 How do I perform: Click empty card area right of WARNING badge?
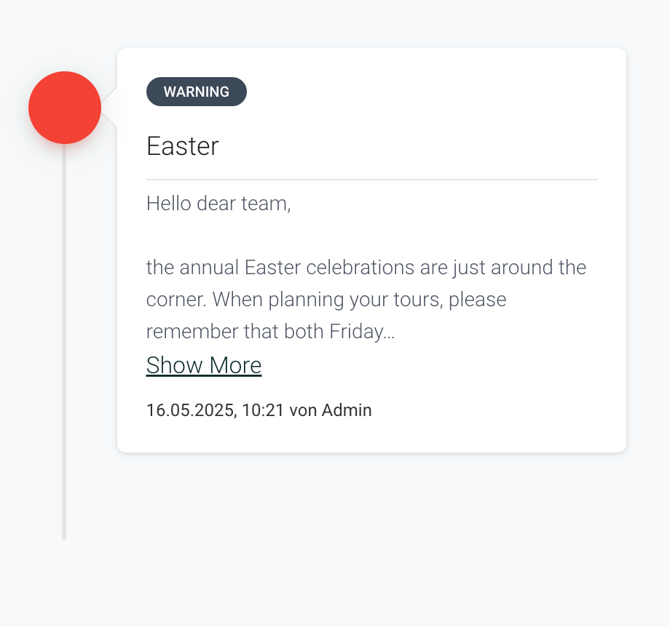tap(427, 91)
